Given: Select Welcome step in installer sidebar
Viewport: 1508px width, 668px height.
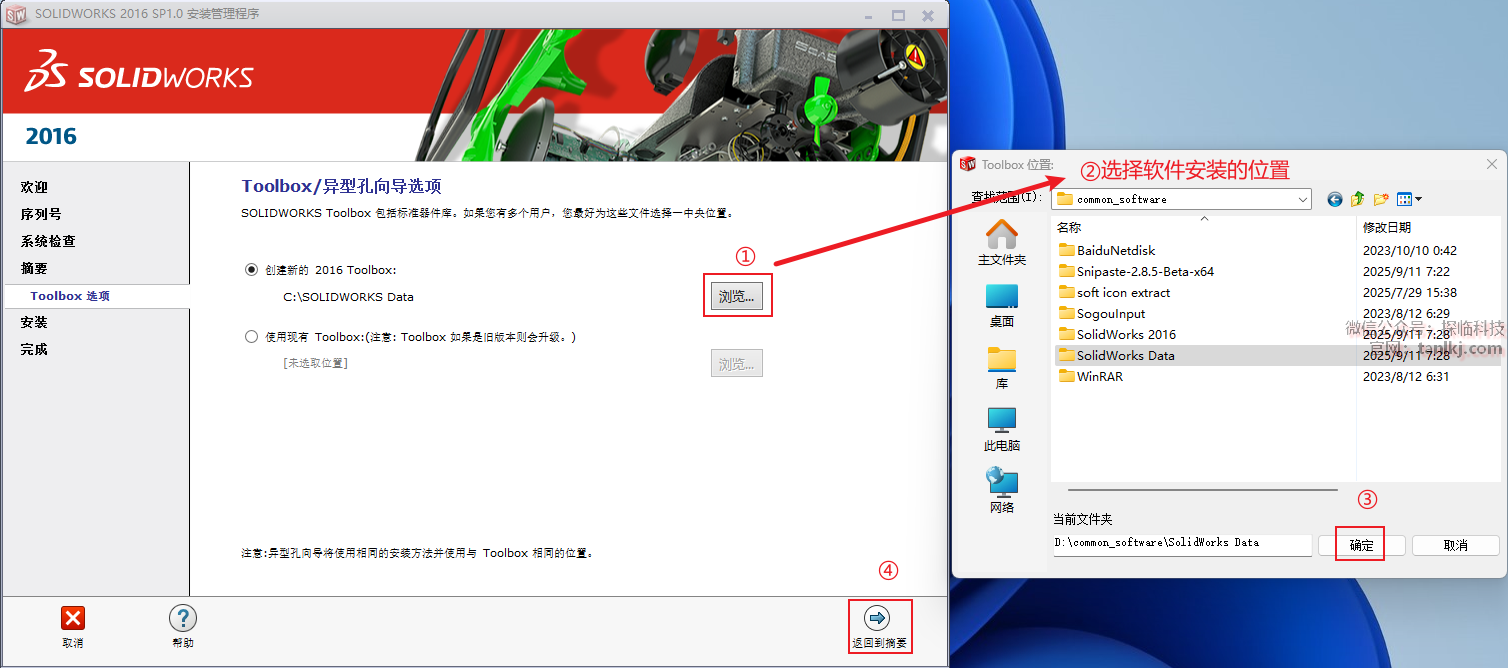Looking at the screenshot, I should (x=34, y=187).
